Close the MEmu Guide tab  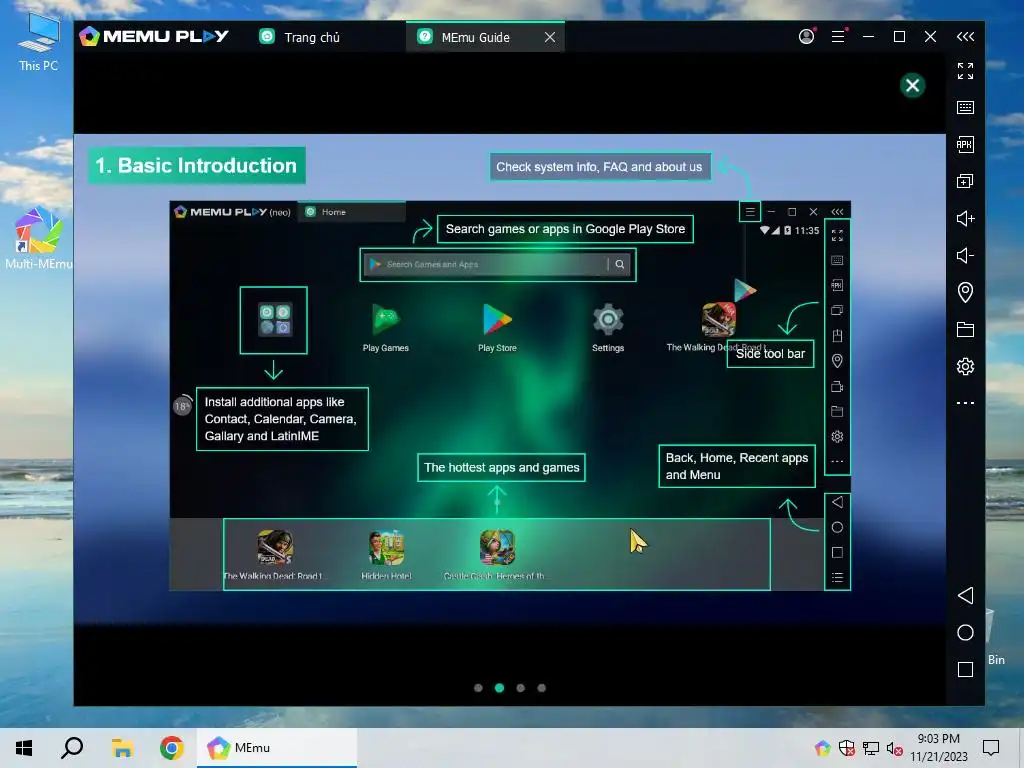tap(550, 37)
